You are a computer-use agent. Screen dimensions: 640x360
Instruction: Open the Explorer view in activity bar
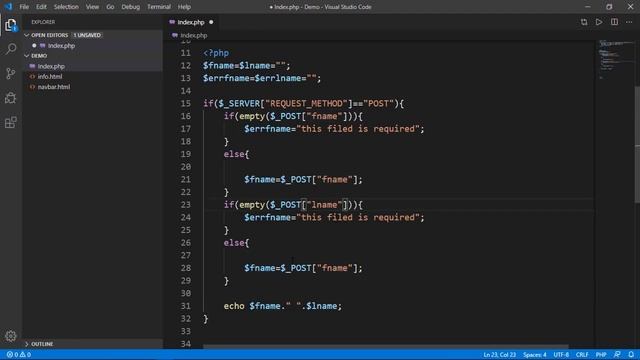(11, 25)
